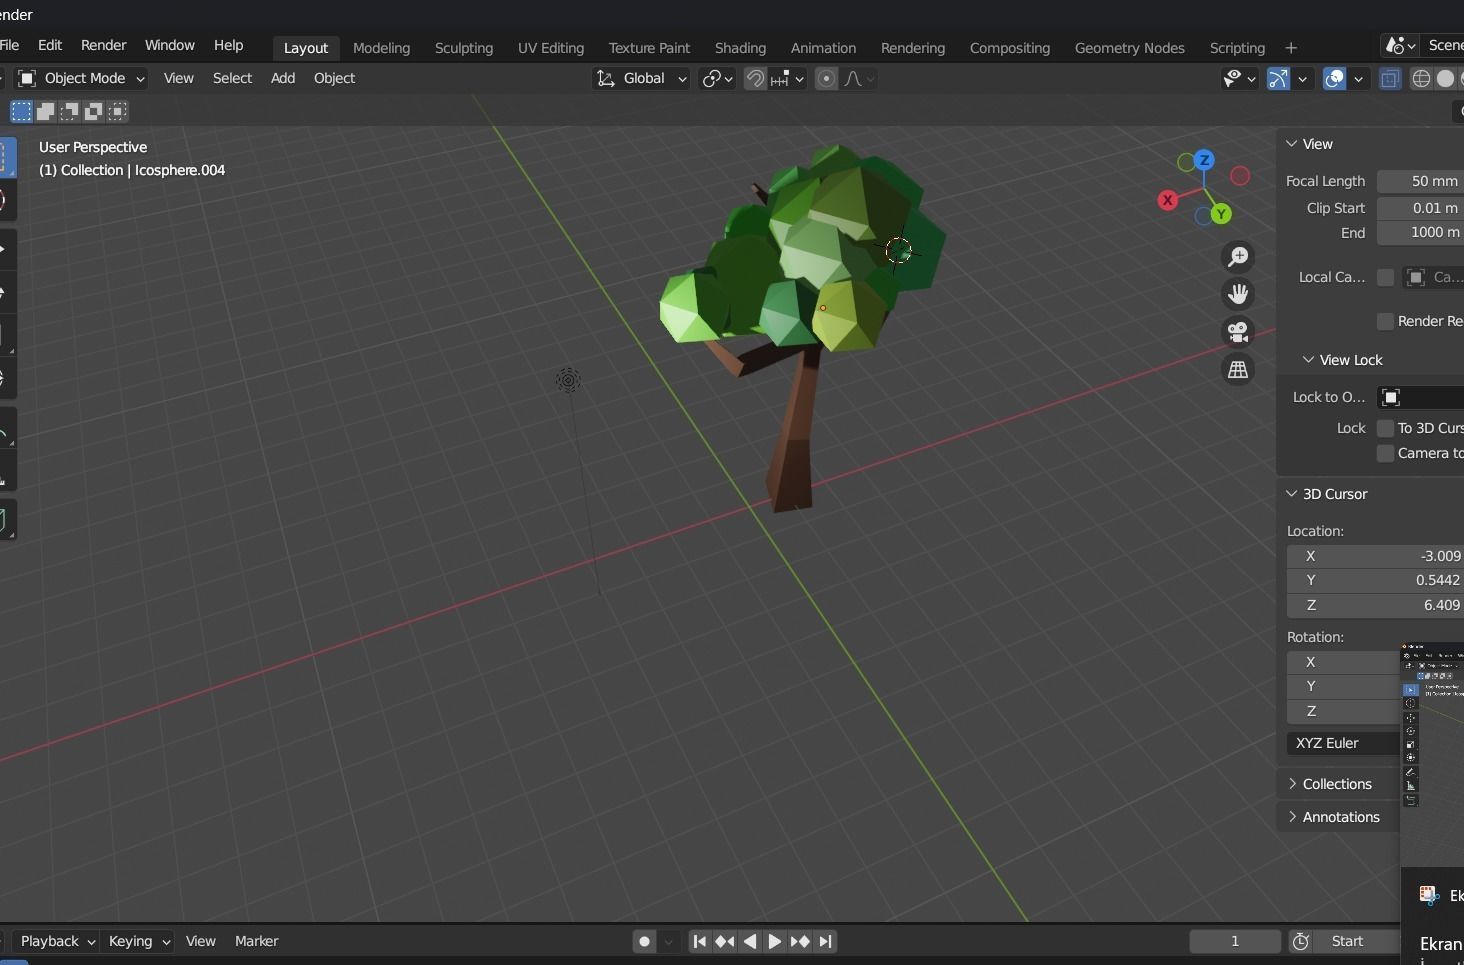Viewport: 1464px width, 965px height.
Task: Check Lock Camera to View
Action: coord(1385,453)
